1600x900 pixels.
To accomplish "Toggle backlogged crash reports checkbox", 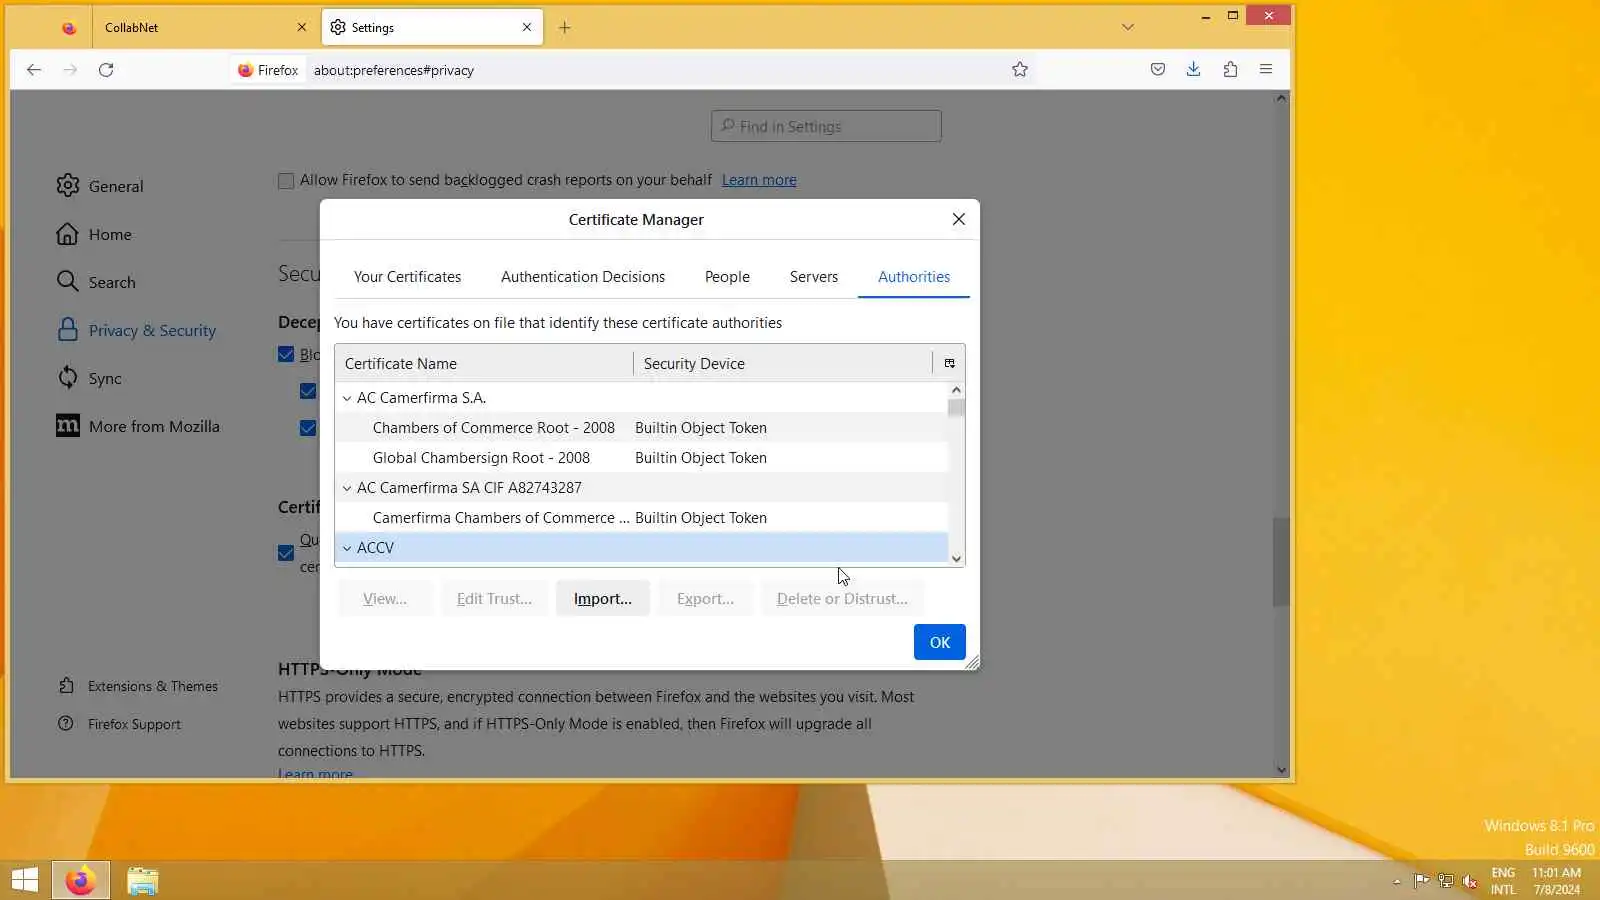I will tap(286, 181).
